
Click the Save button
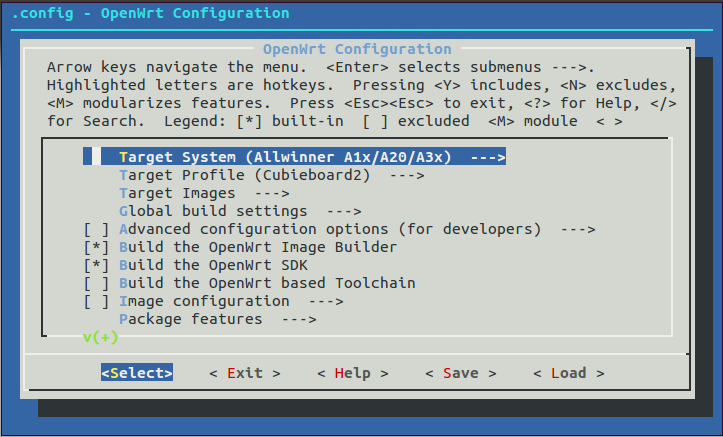pyautogui.click(x=461, y=372)
